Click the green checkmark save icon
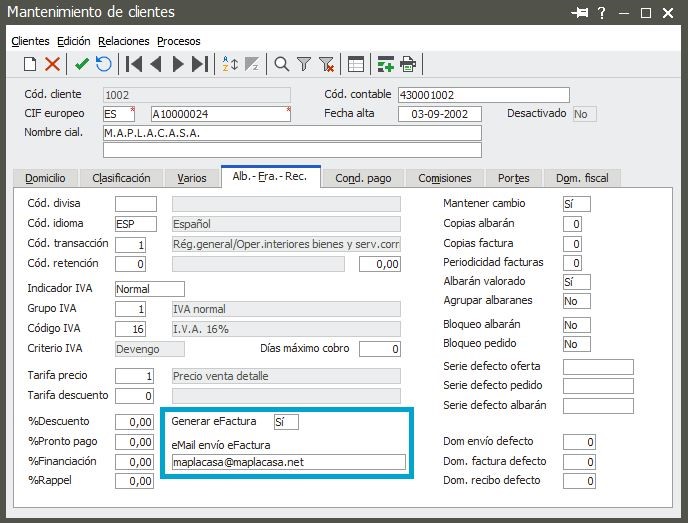This screenshot has width=688, height=523. click(82, 65)
